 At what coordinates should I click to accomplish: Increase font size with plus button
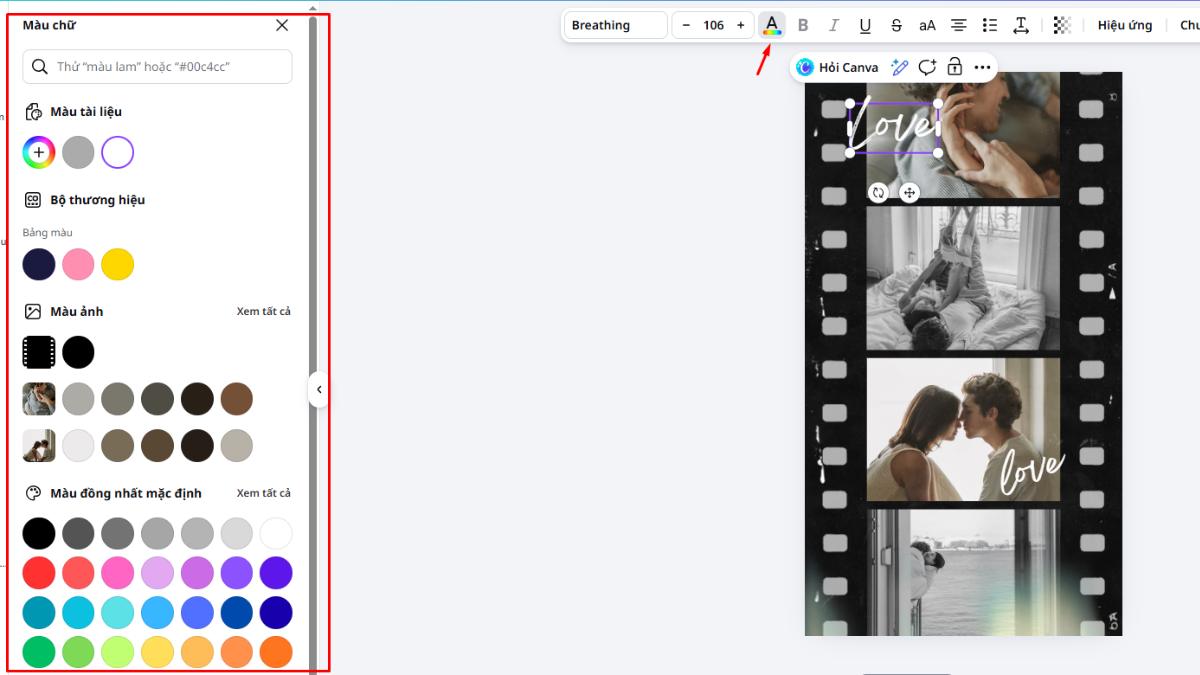click(x=740, y=25)
